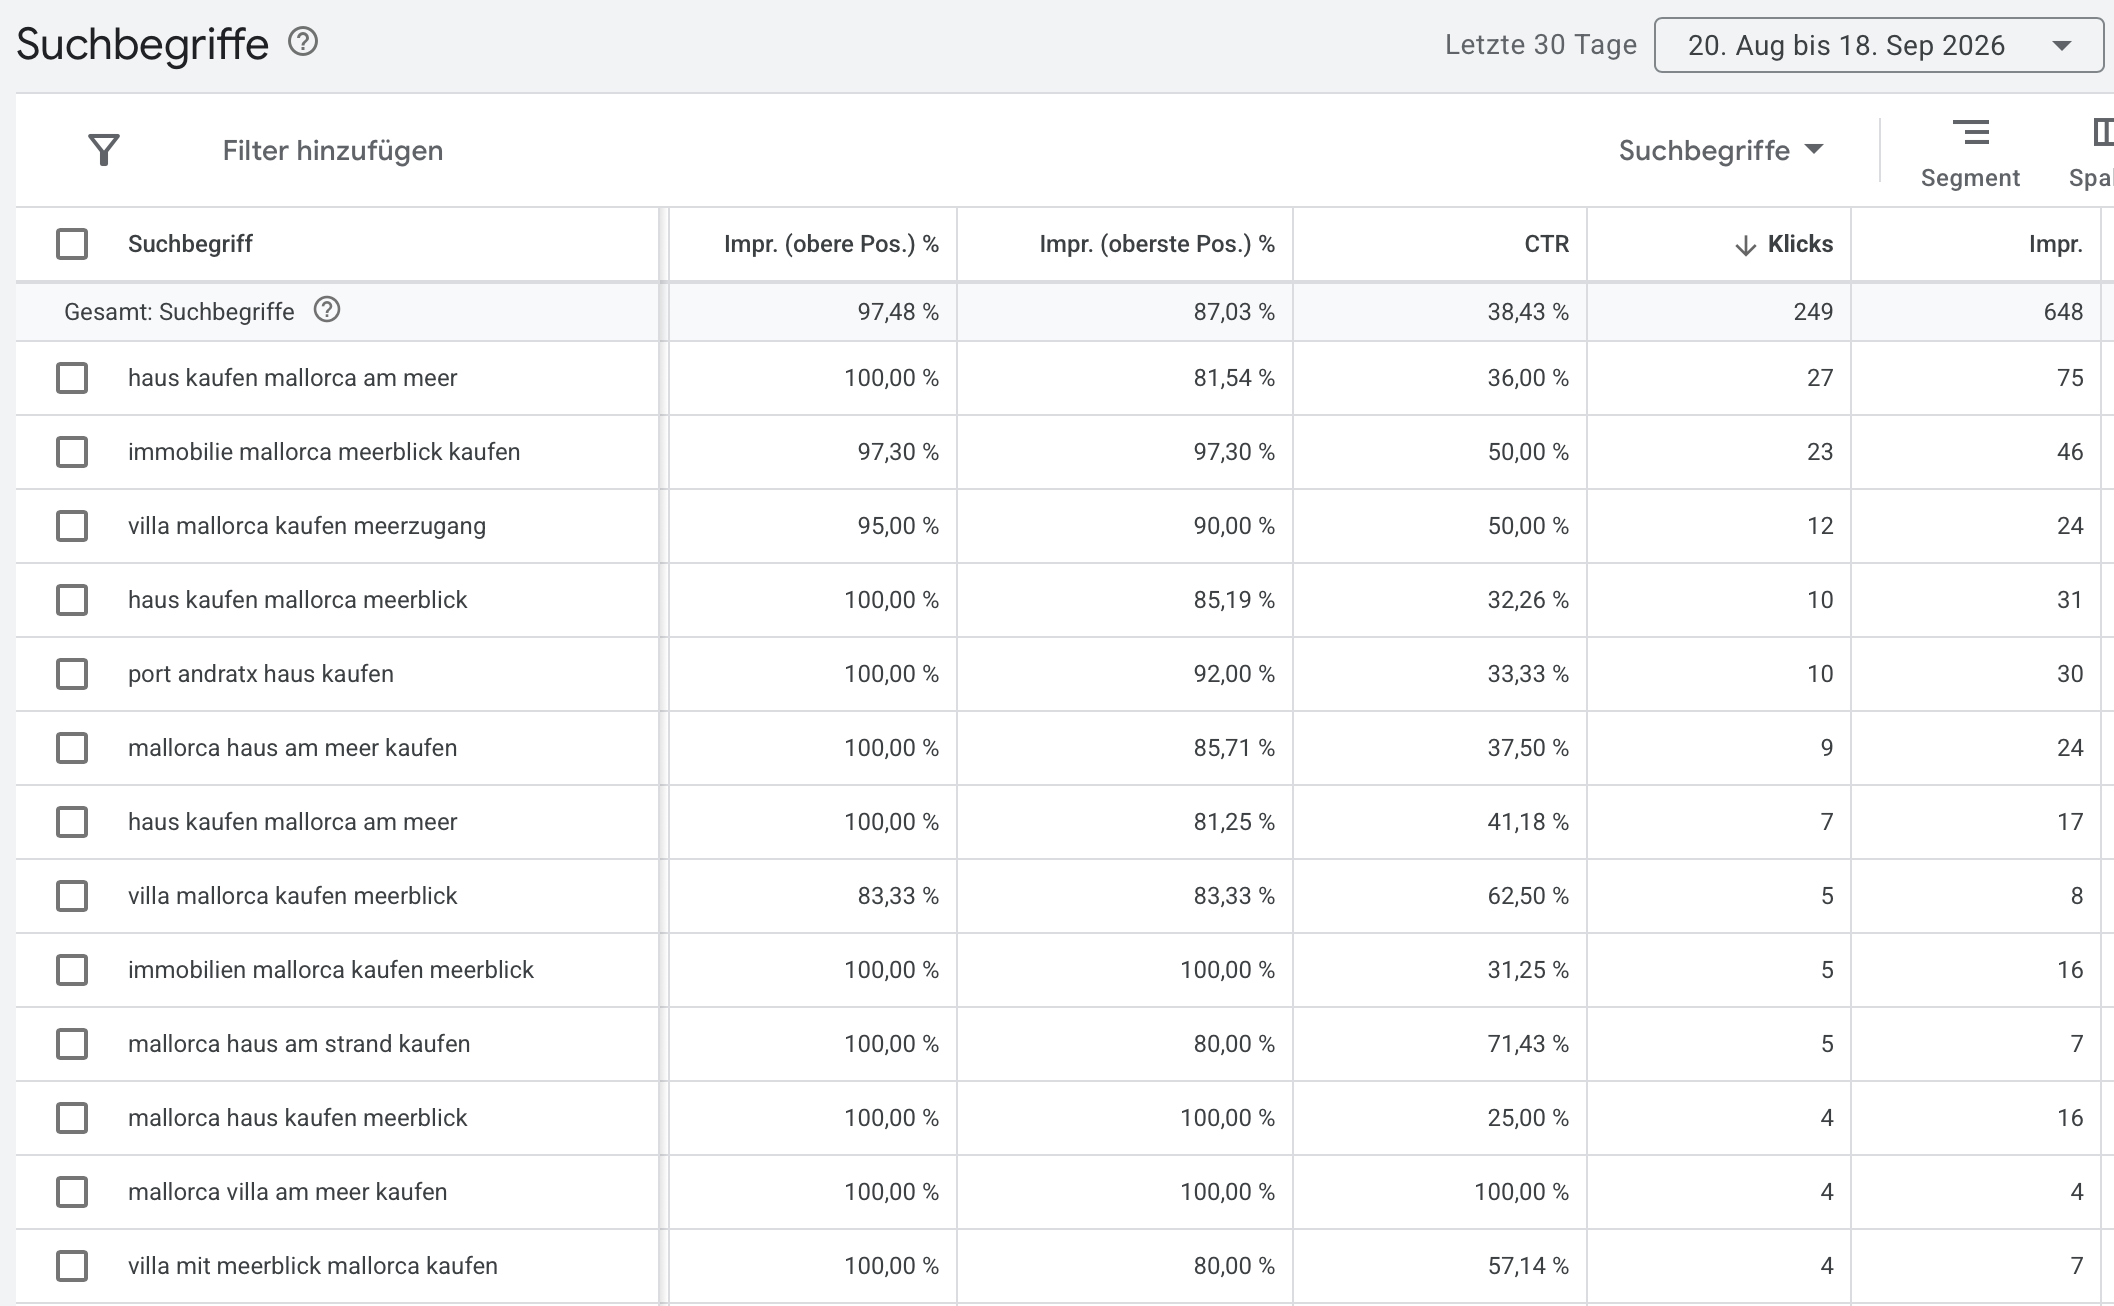Select checkbox for villa mit meerblick mallorca kaufen
The image size is (2114, 1306).
(72, 1266)
